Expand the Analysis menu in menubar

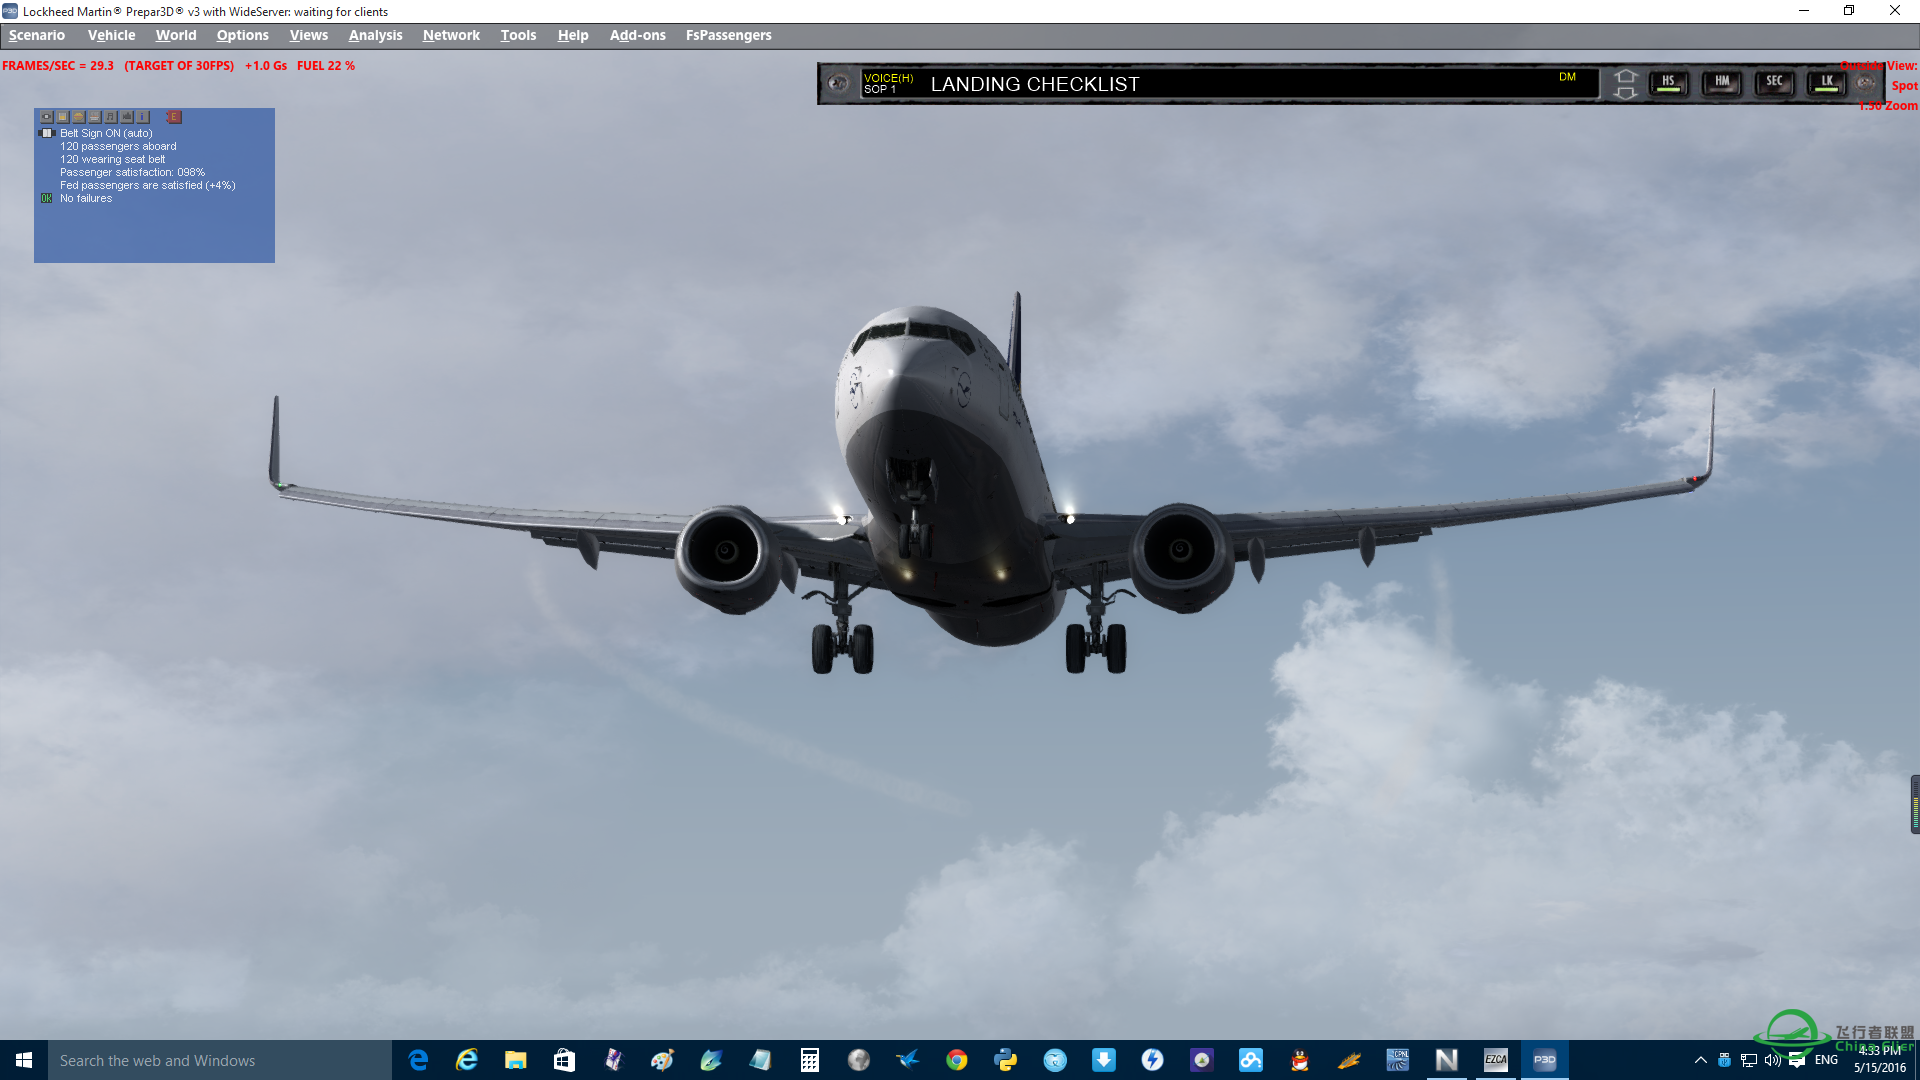(375, 34)
